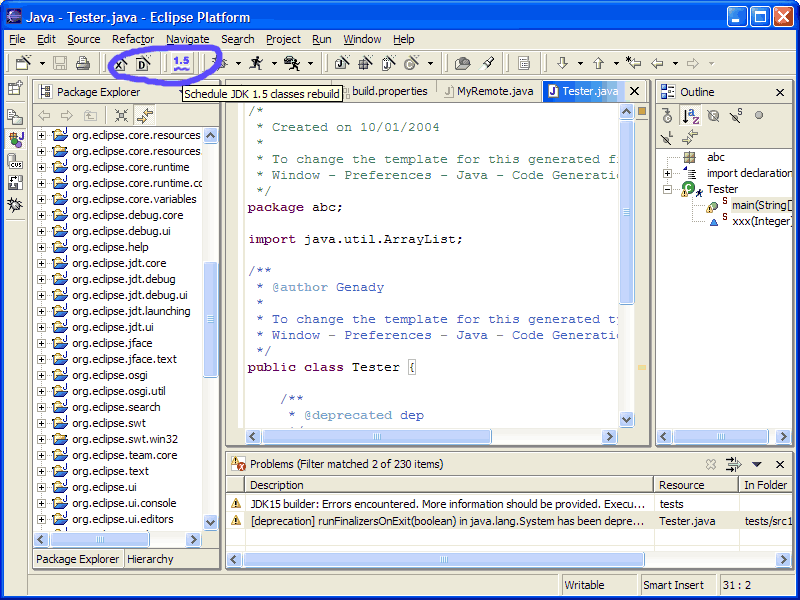Image resolution: width=800 pixels, height=600 pixels.
Task: Sort Problems by Resource column header
Action: [696, 485]
